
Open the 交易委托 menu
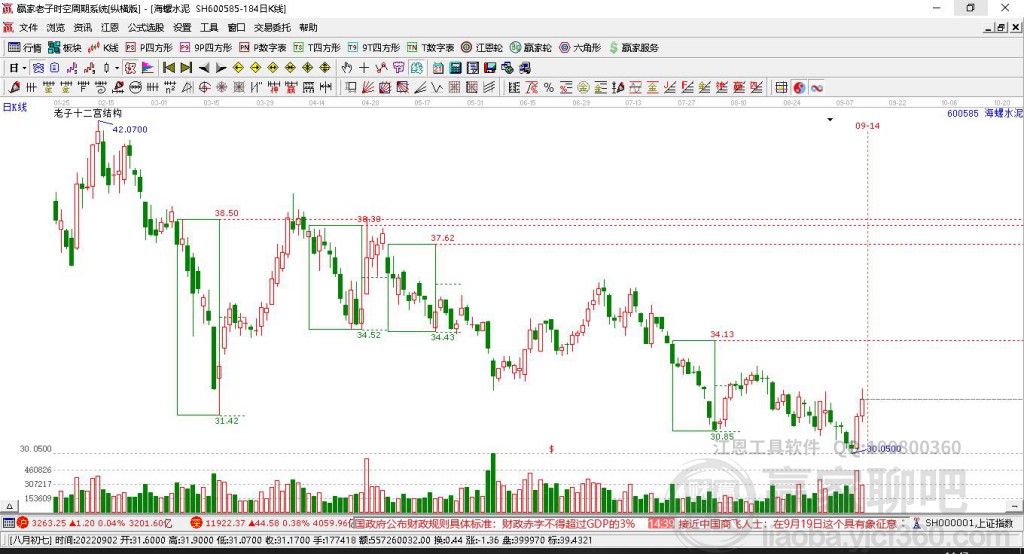pyautogui.click(x=272, y=27)
